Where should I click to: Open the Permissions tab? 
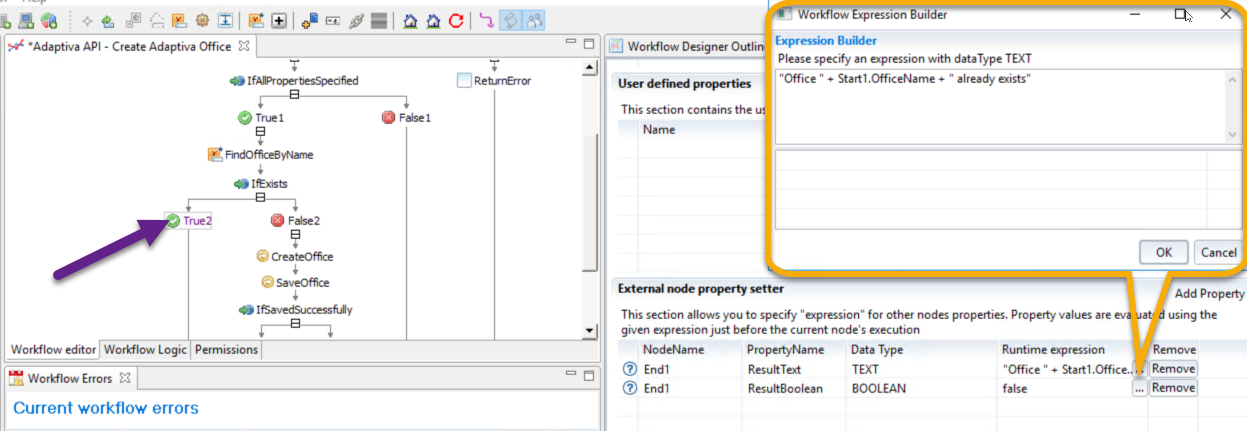[226, 350]
